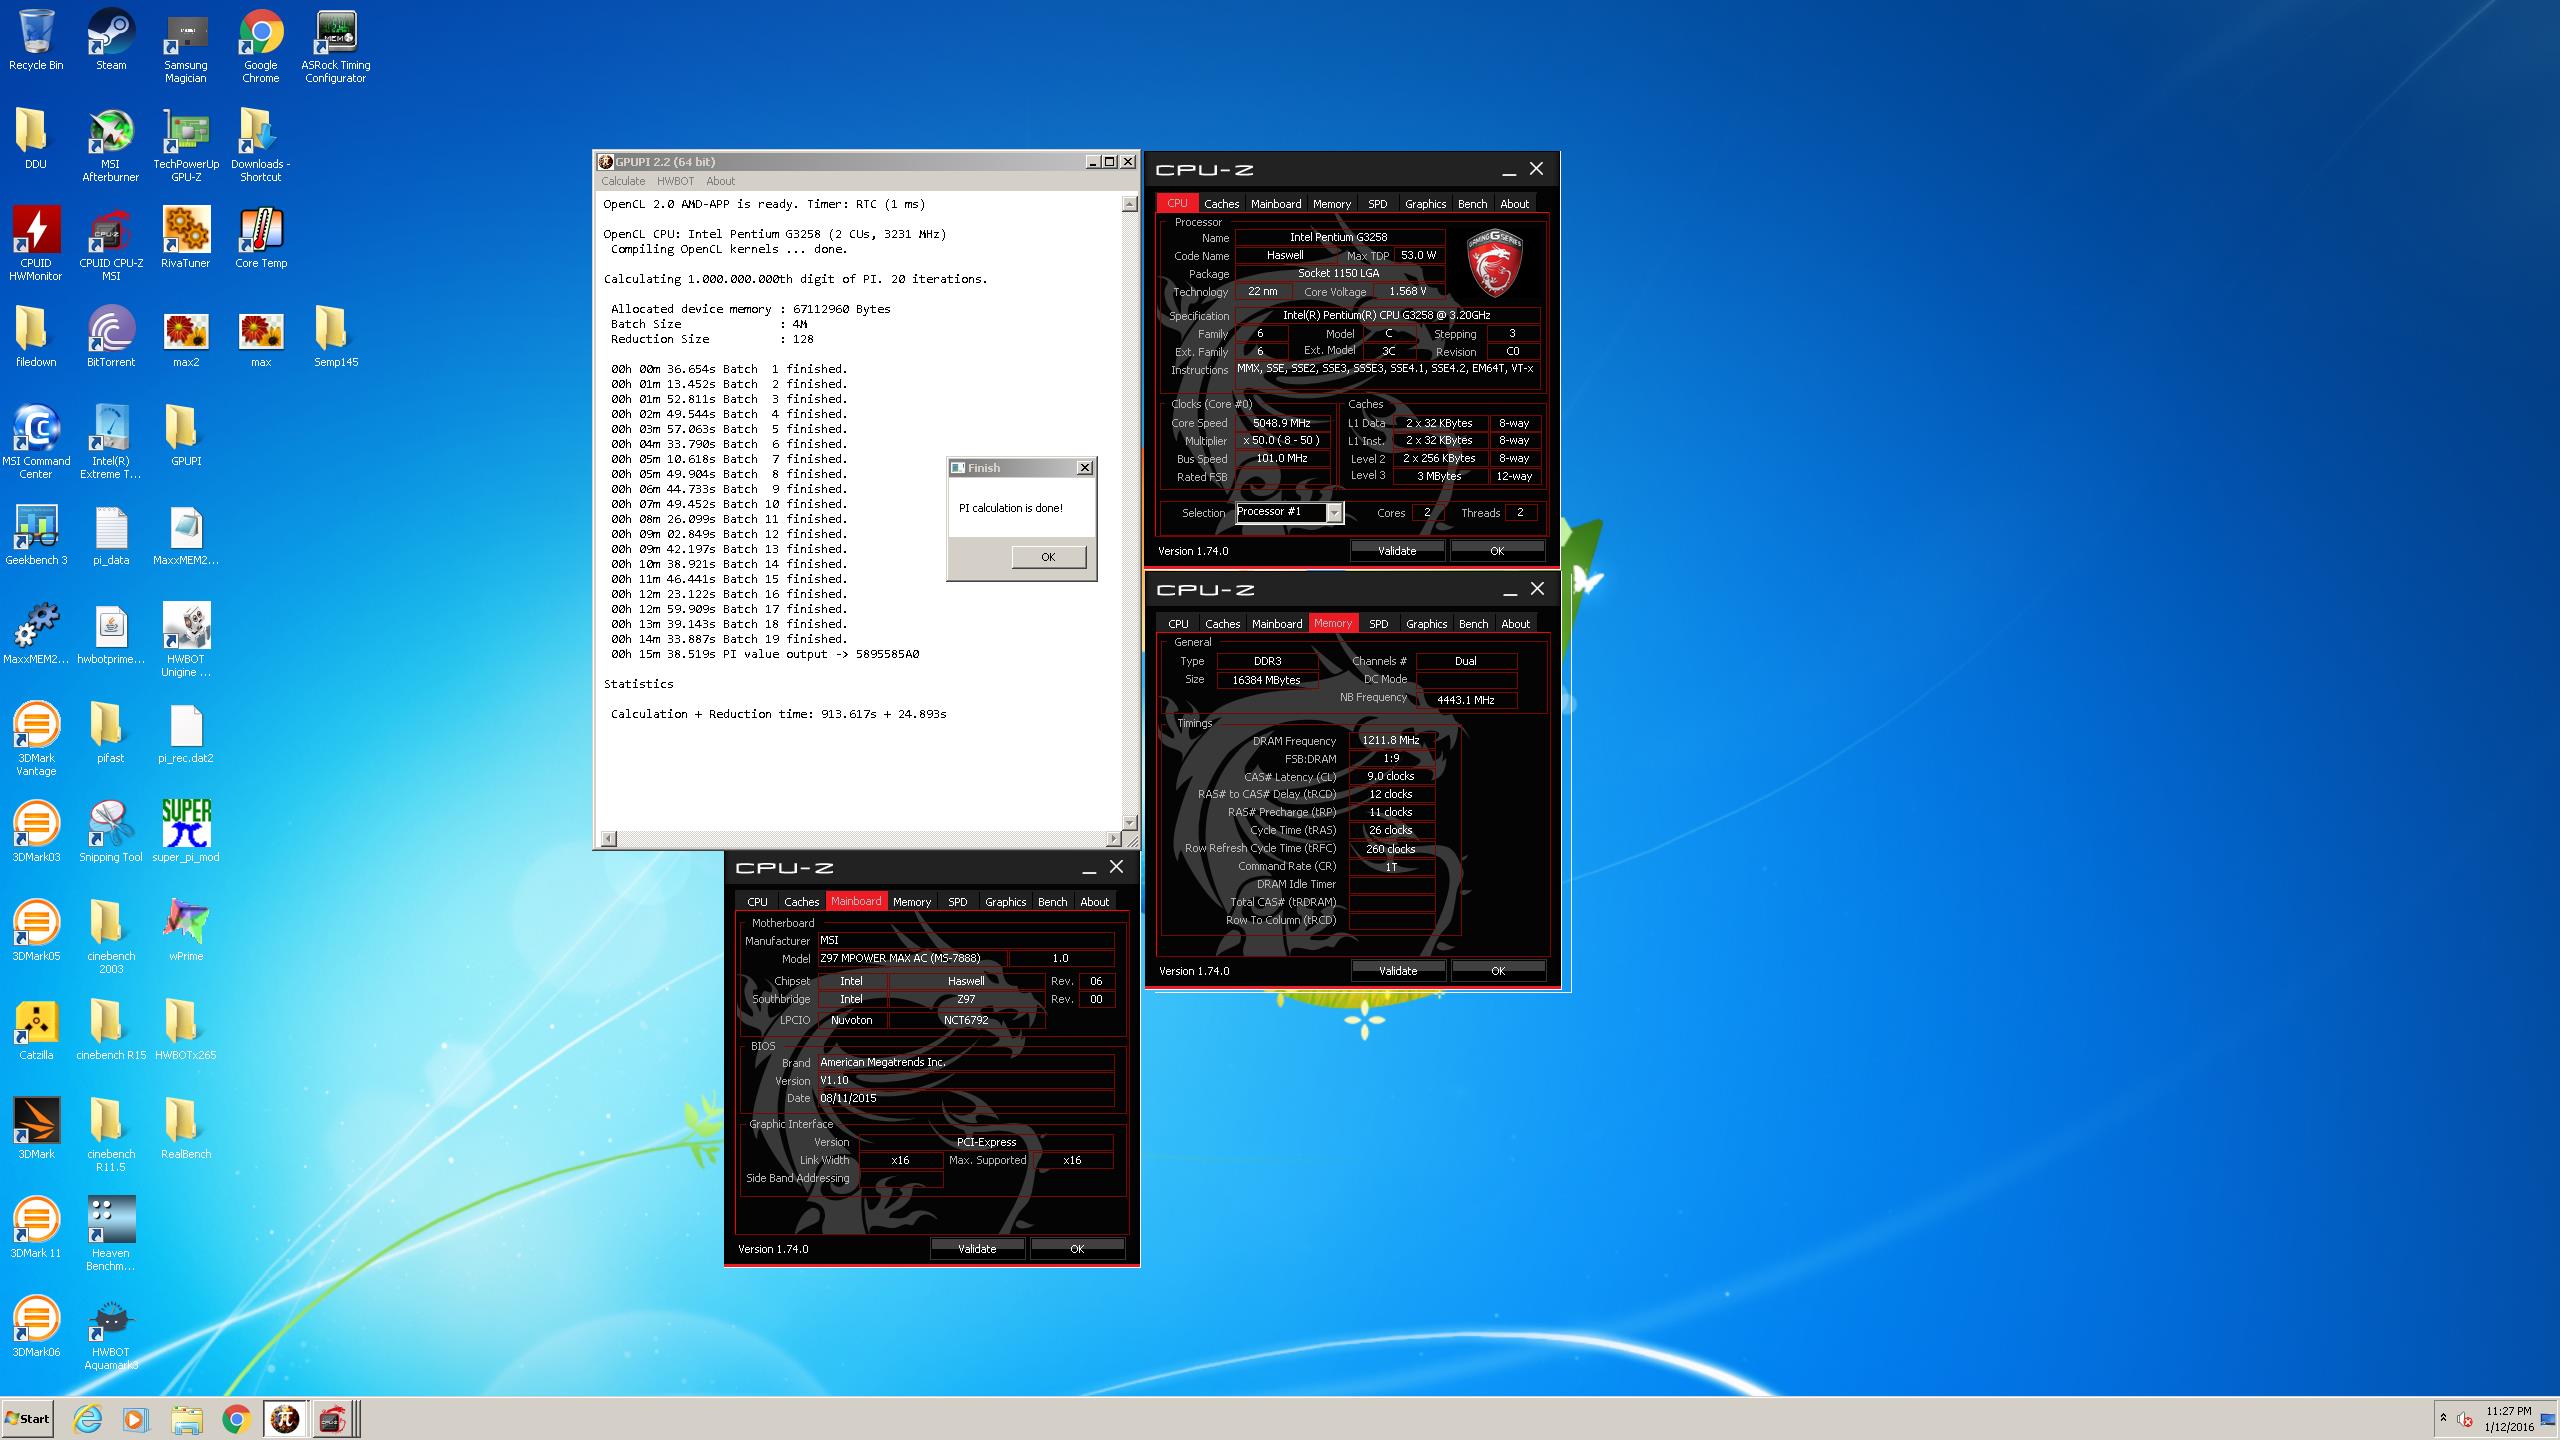Image resolution: width=2560 pixels, height=1440 pixels.
Task: Open HWBOT menu in GPUPI
Action: click(675, 181)
